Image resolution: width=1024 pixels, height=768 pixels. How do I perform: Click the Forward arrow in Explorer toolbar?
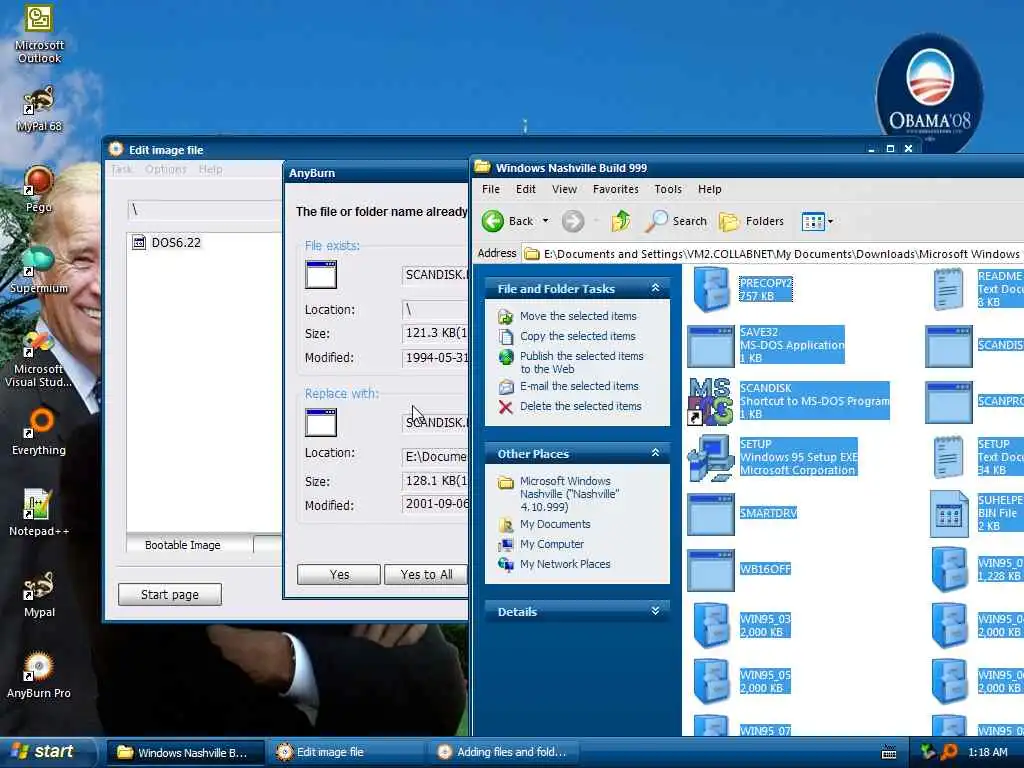click(573, 221)
